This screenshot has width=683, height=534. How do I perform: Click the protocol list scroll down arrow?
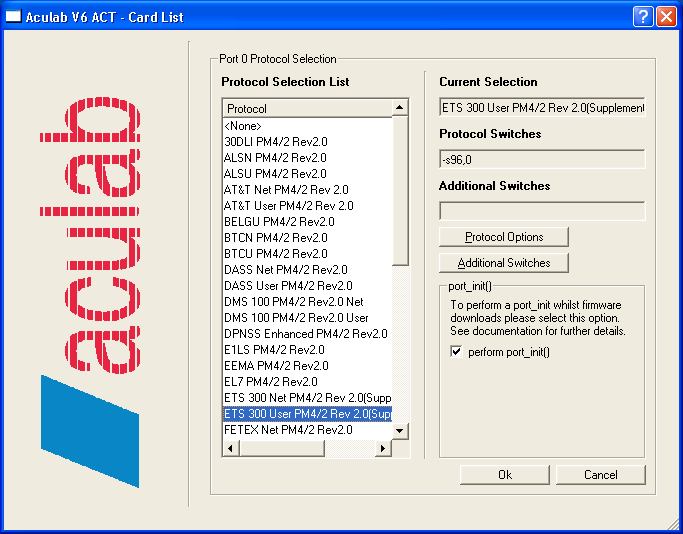tap(399, 431)
